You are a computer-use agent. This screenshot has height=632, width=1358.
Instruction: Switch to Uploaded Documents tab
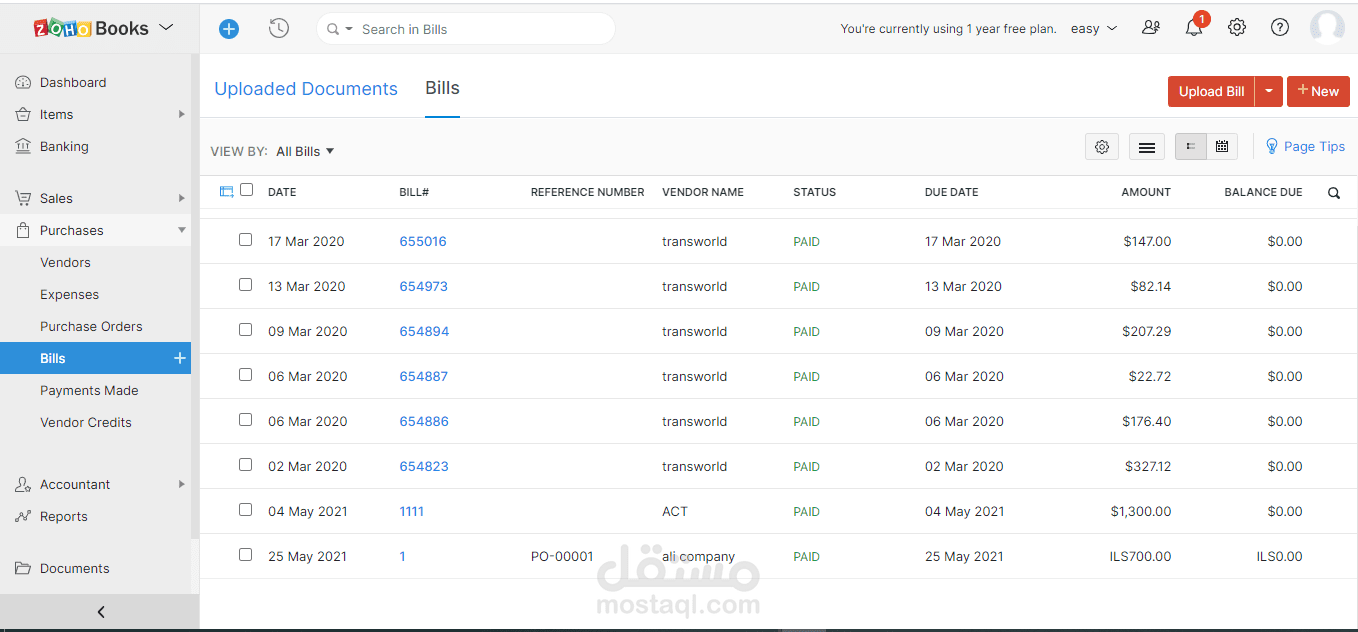pos(306,89)
